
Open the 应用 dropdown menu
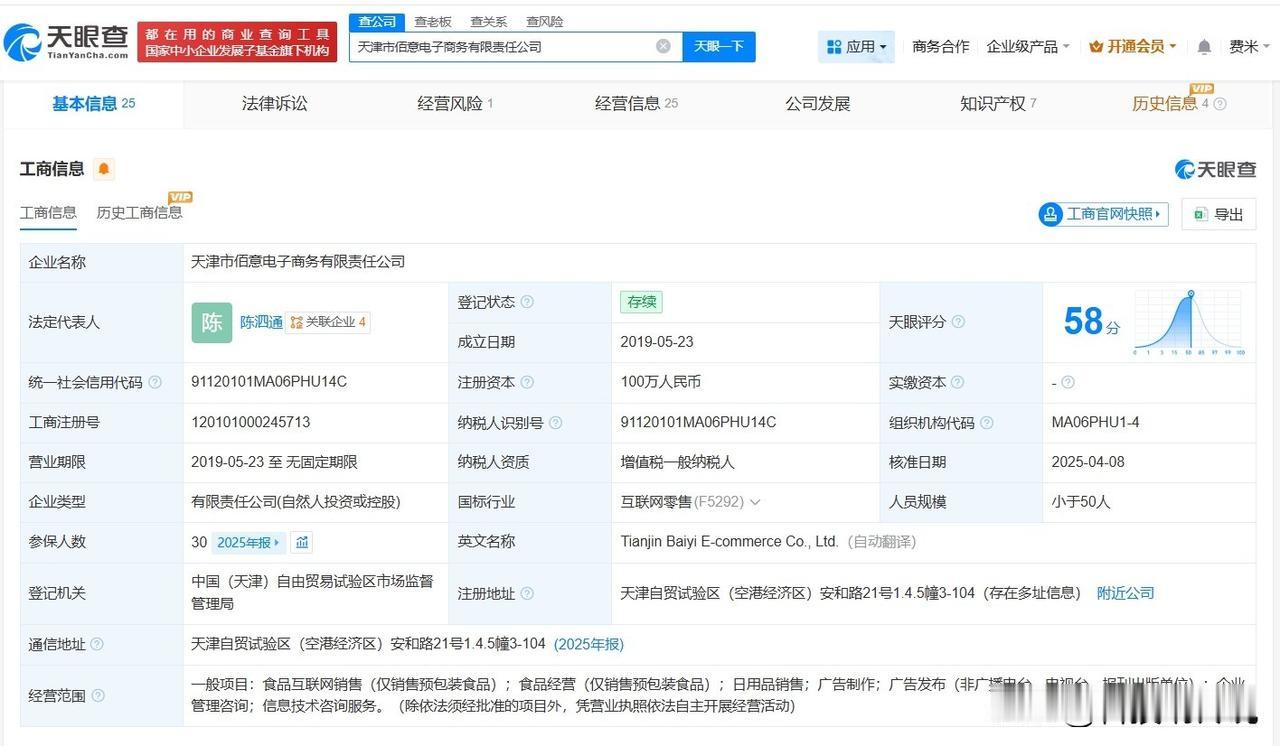(x=857, y=47)
